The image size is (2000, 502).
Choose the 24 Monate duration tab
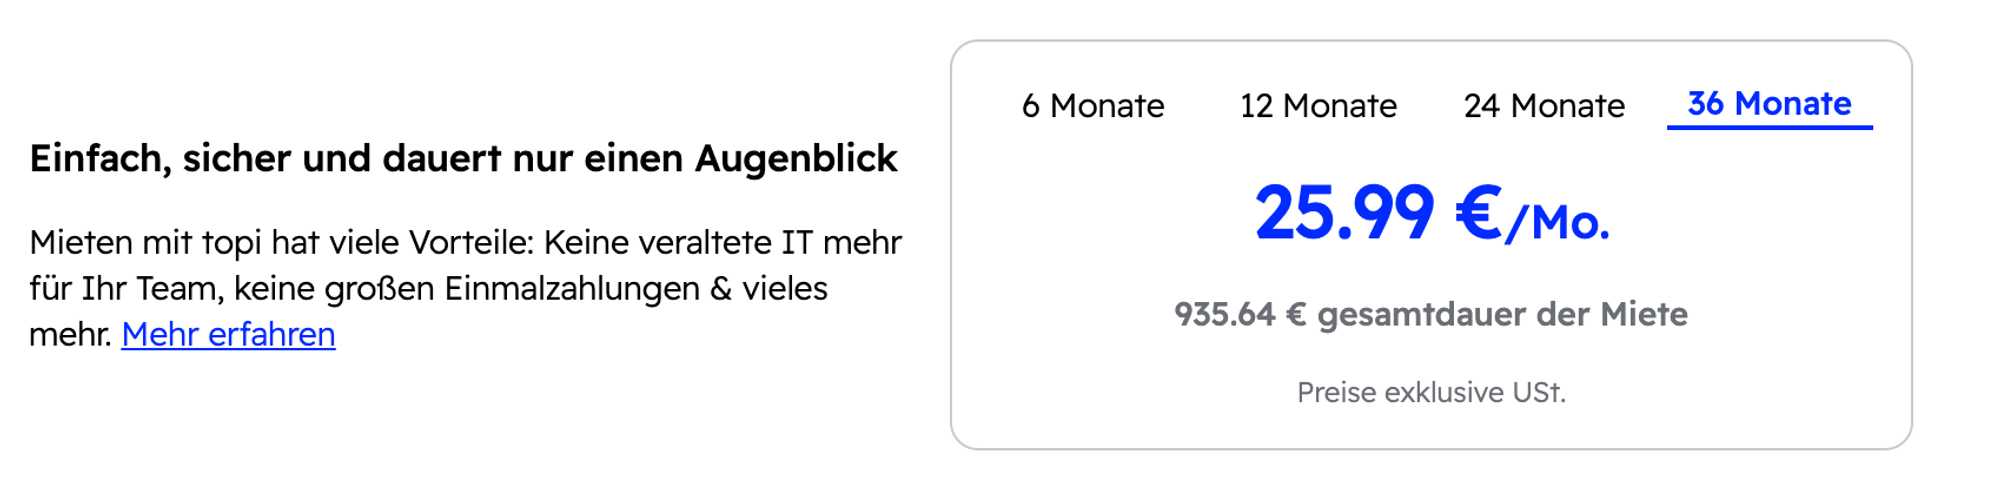1544,106
